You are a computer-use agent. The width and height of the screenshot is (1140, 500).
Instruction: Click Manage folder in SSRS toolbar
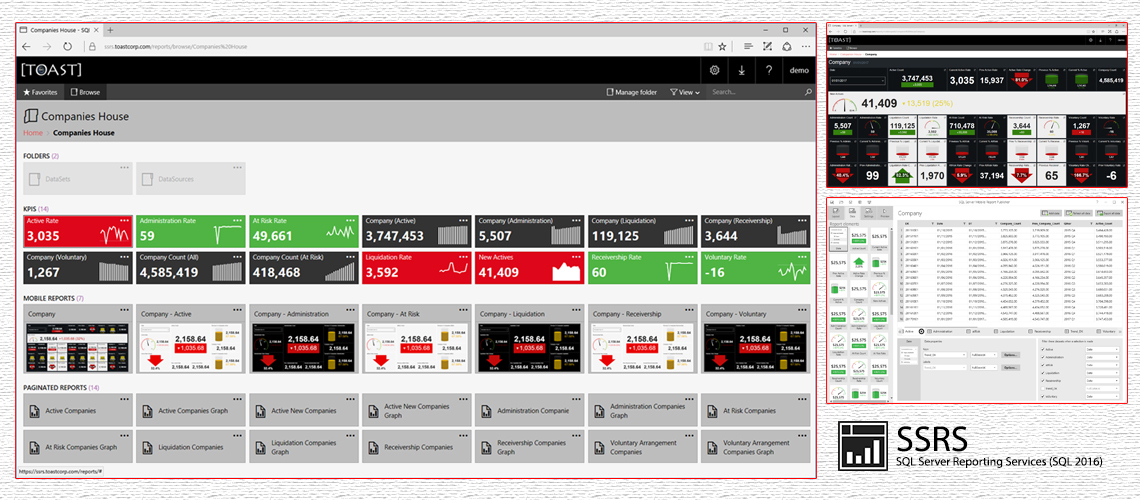point(631,92)
